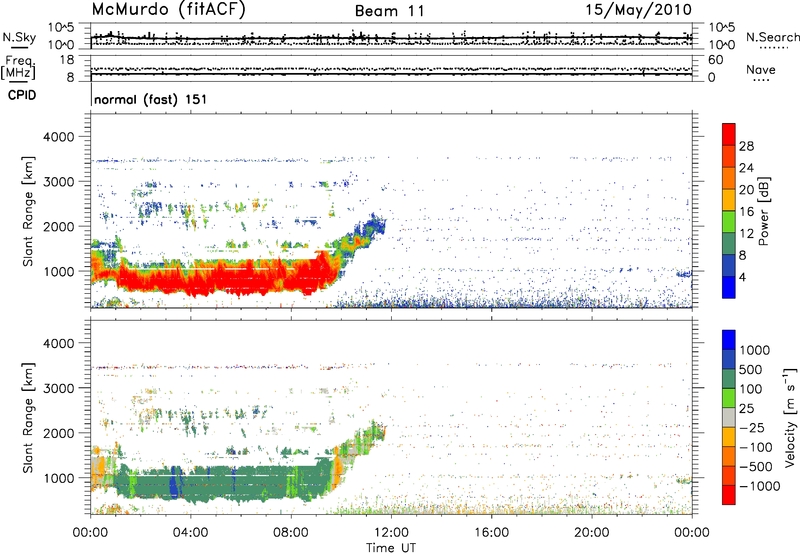Click the 20:00 time axis label

[591, 533]
